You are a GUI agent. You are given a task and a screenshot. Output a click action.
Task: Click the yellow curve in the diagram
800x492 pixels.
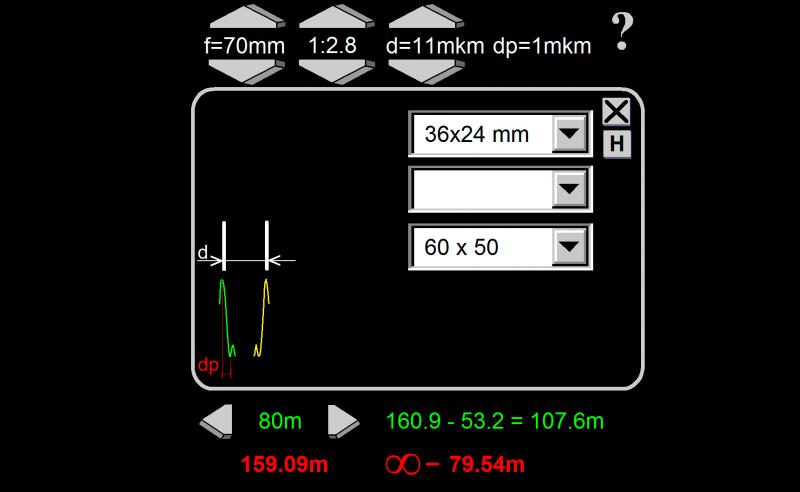point(262,317)
